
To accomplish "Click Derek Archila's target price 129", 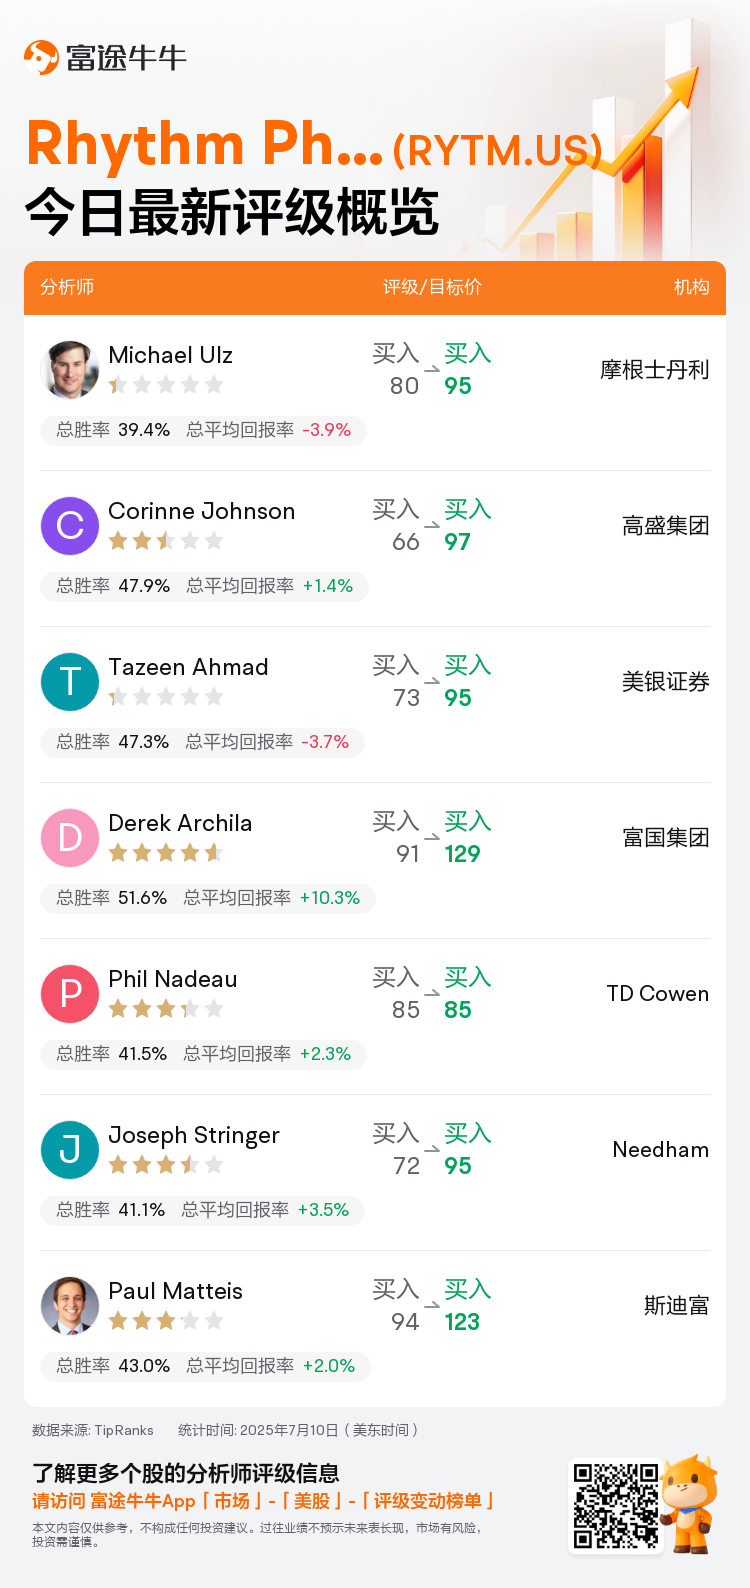I will tap(463, 854).
